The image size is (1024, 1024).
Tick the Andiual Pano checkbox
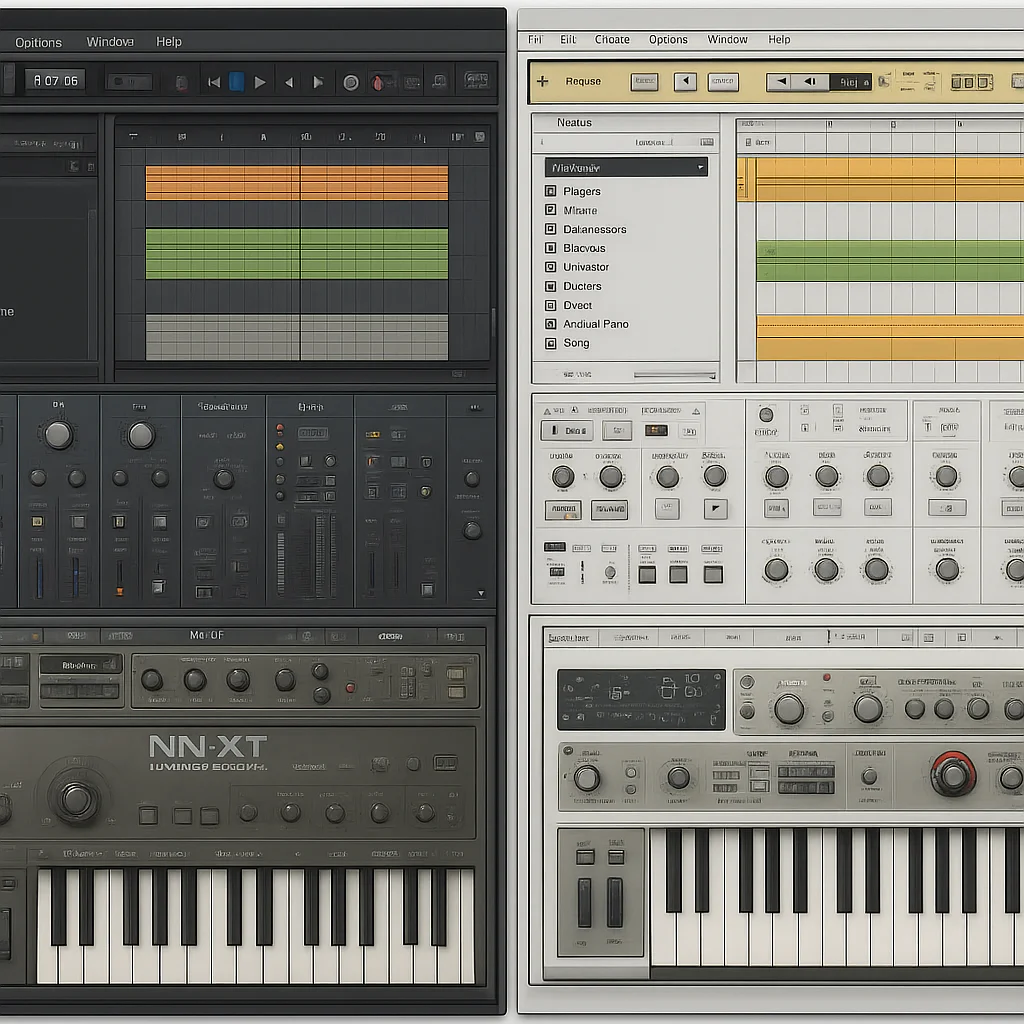tap(550, 324)
